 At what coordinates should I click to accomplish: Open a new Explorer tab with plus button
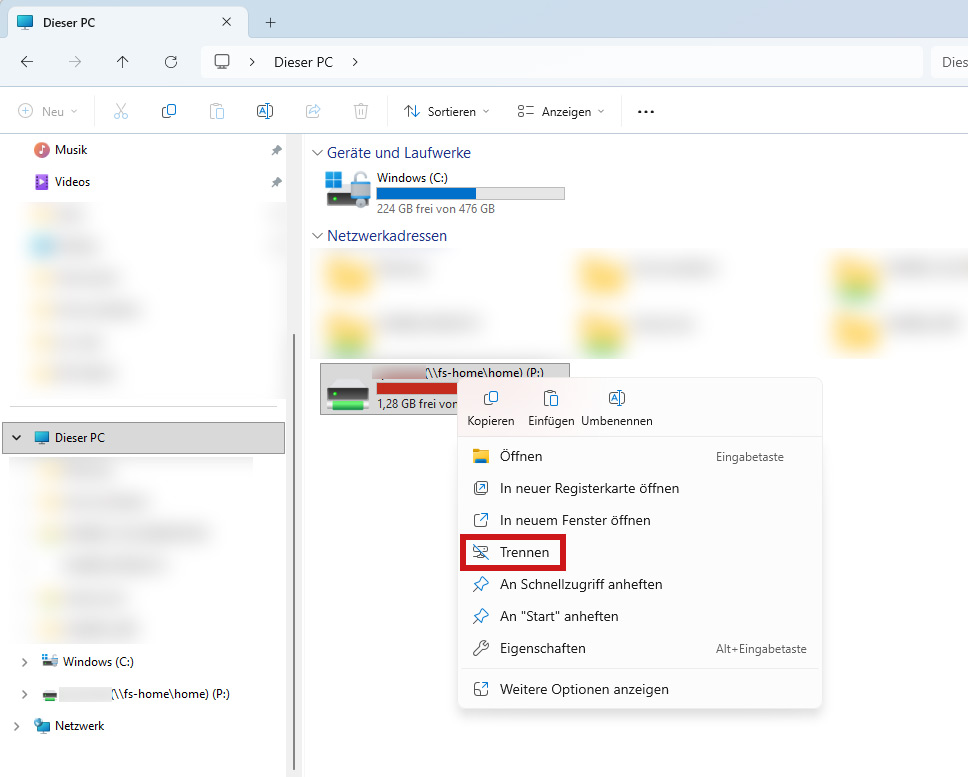tap(270, 22)
